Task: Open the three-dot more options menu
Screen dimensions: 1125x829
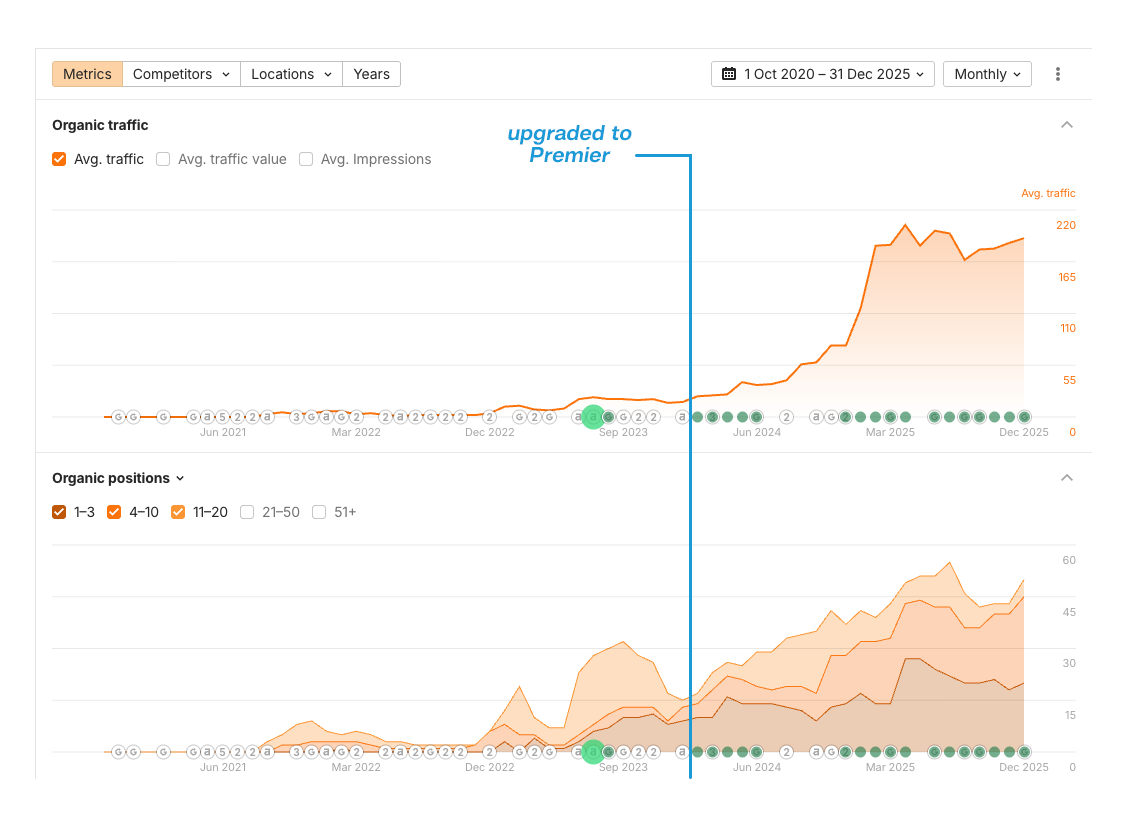Action: click(x=1058, y=74)
